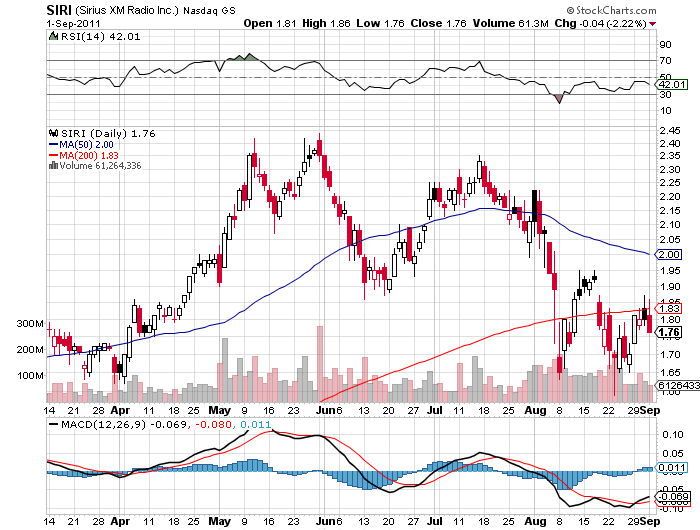
Task: Click the © StockCharts.com credit
Action: pyautogui.click(x=611, y=10)
